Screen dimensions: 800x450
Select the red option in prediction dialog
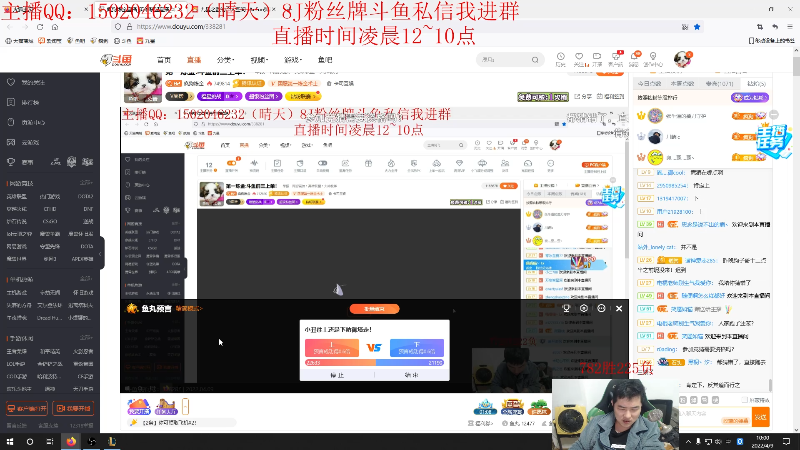click(x=332, y=348)
